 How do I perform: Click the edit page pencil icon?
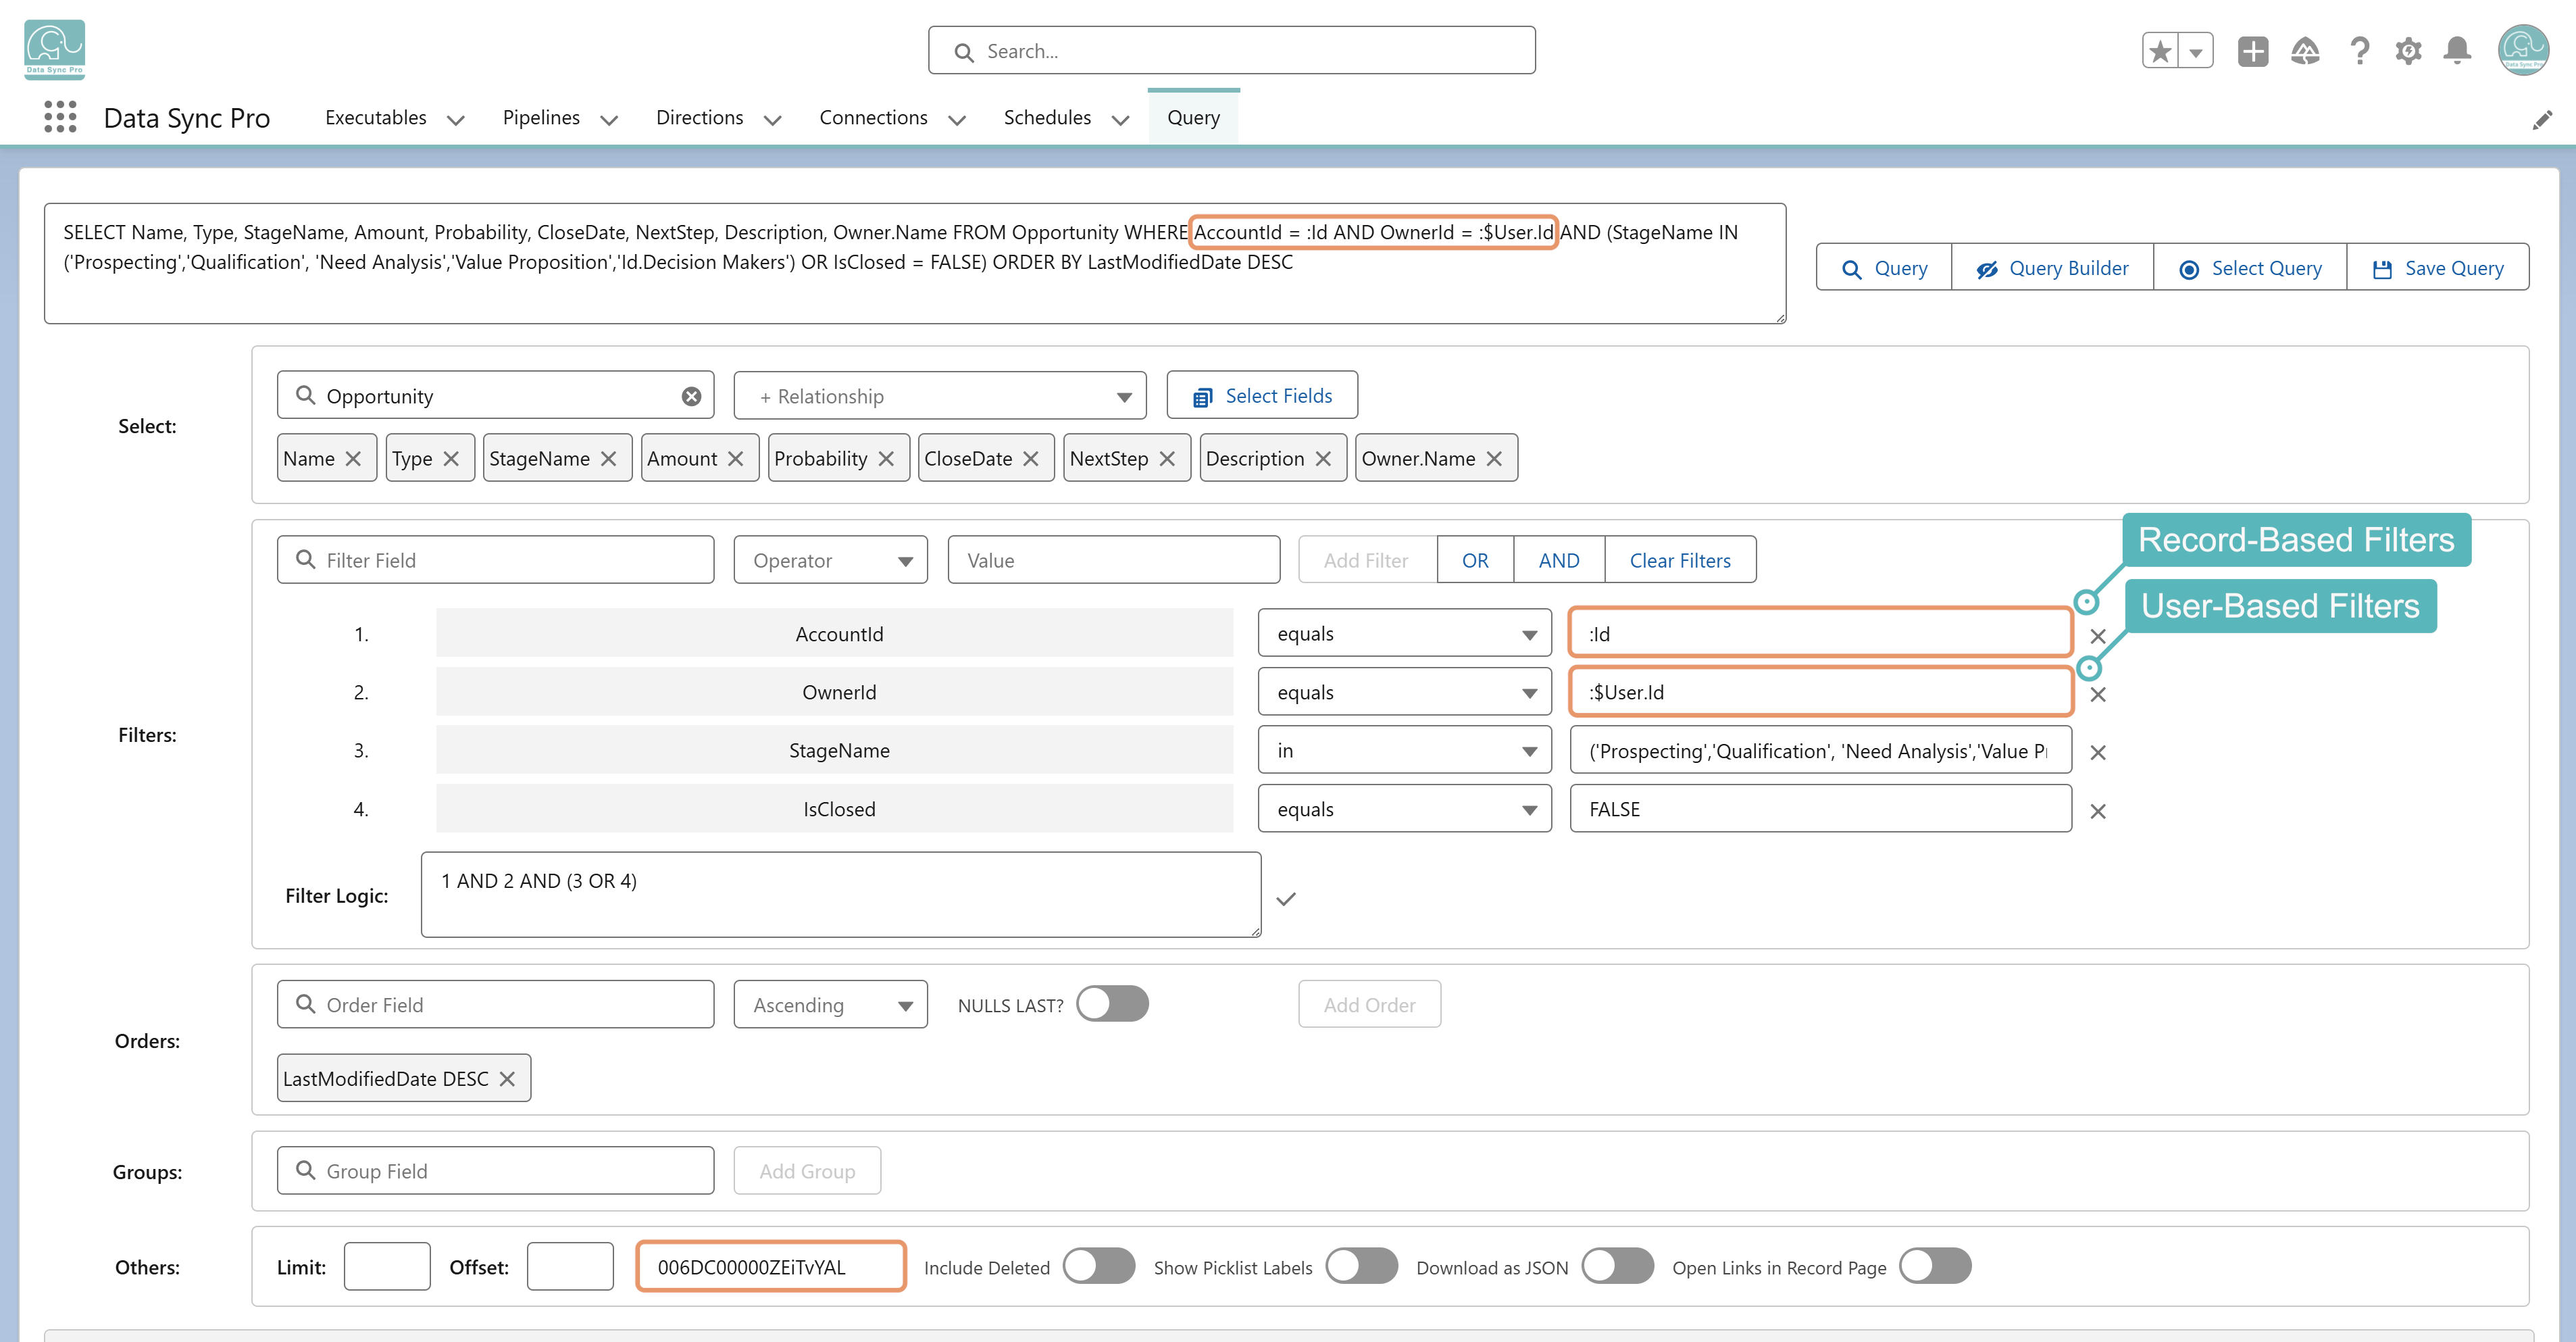[2542, 120]
